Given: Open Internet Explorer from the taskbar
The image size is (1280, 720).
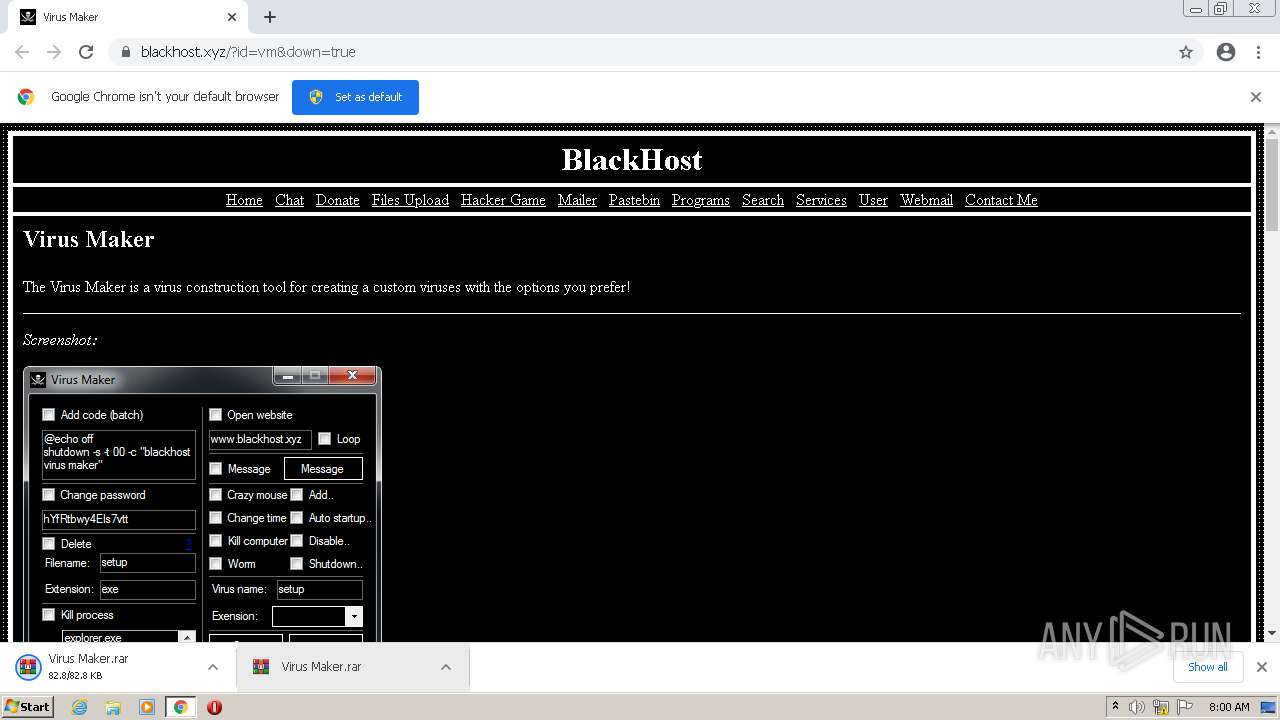Looking at the screenshot, I should pyautogui.click(x=80, y=707).
